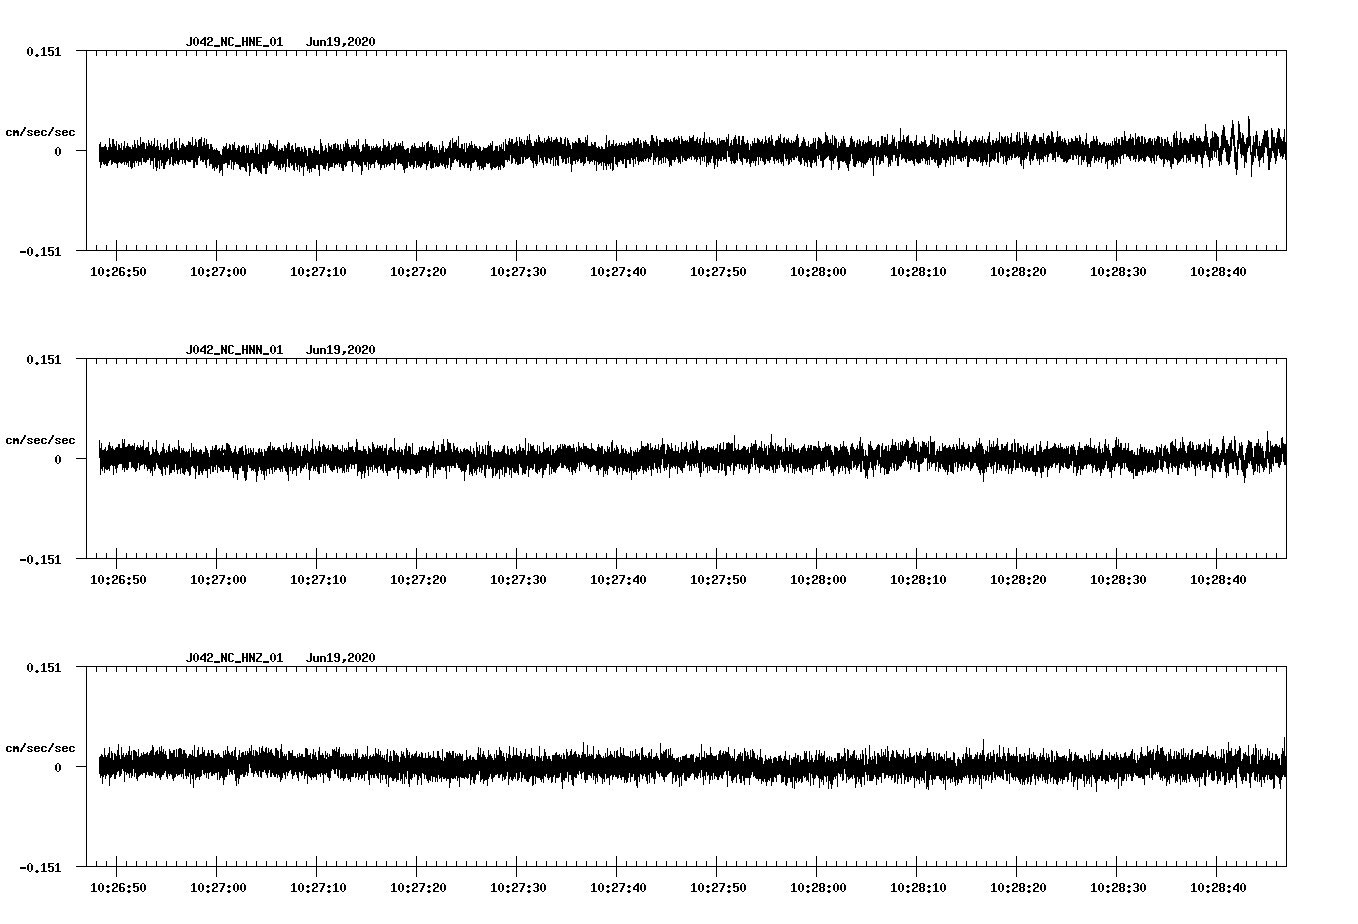Click the Jun19,2020 date on HNE plot
The image size is (1358, 924).
(x=341, y=42)
